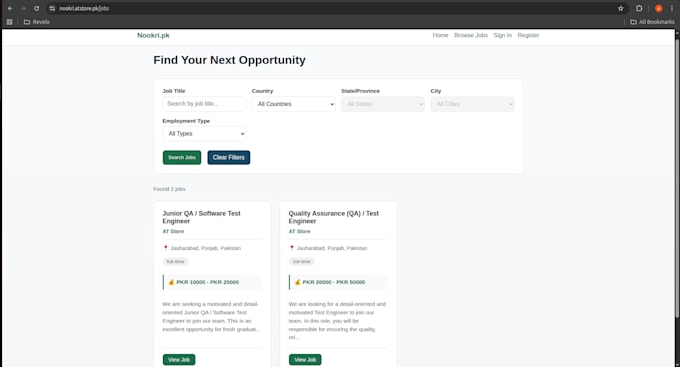This screenshot has height=367, width=680.
Task: Click 'Find Your Next Opportunity' heading
Action: (x=229, y=60)
